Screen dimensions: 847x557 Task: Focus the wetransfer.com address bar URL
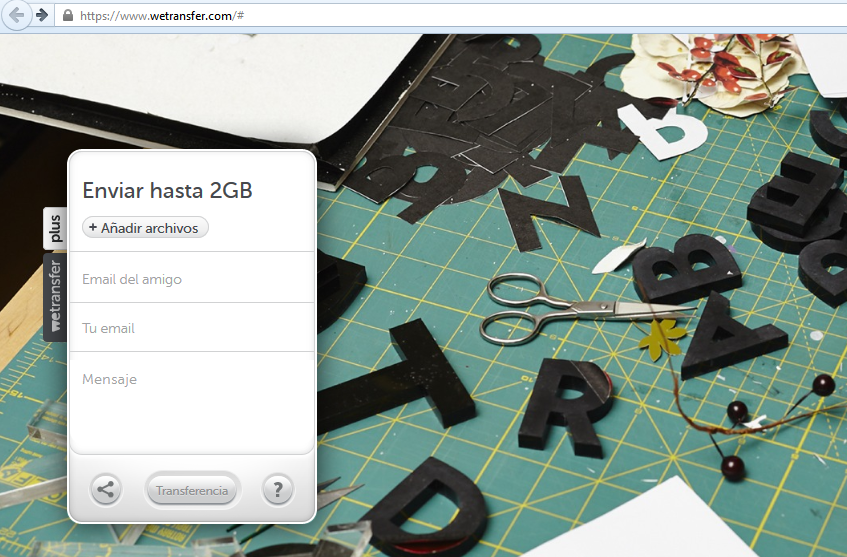162,16
